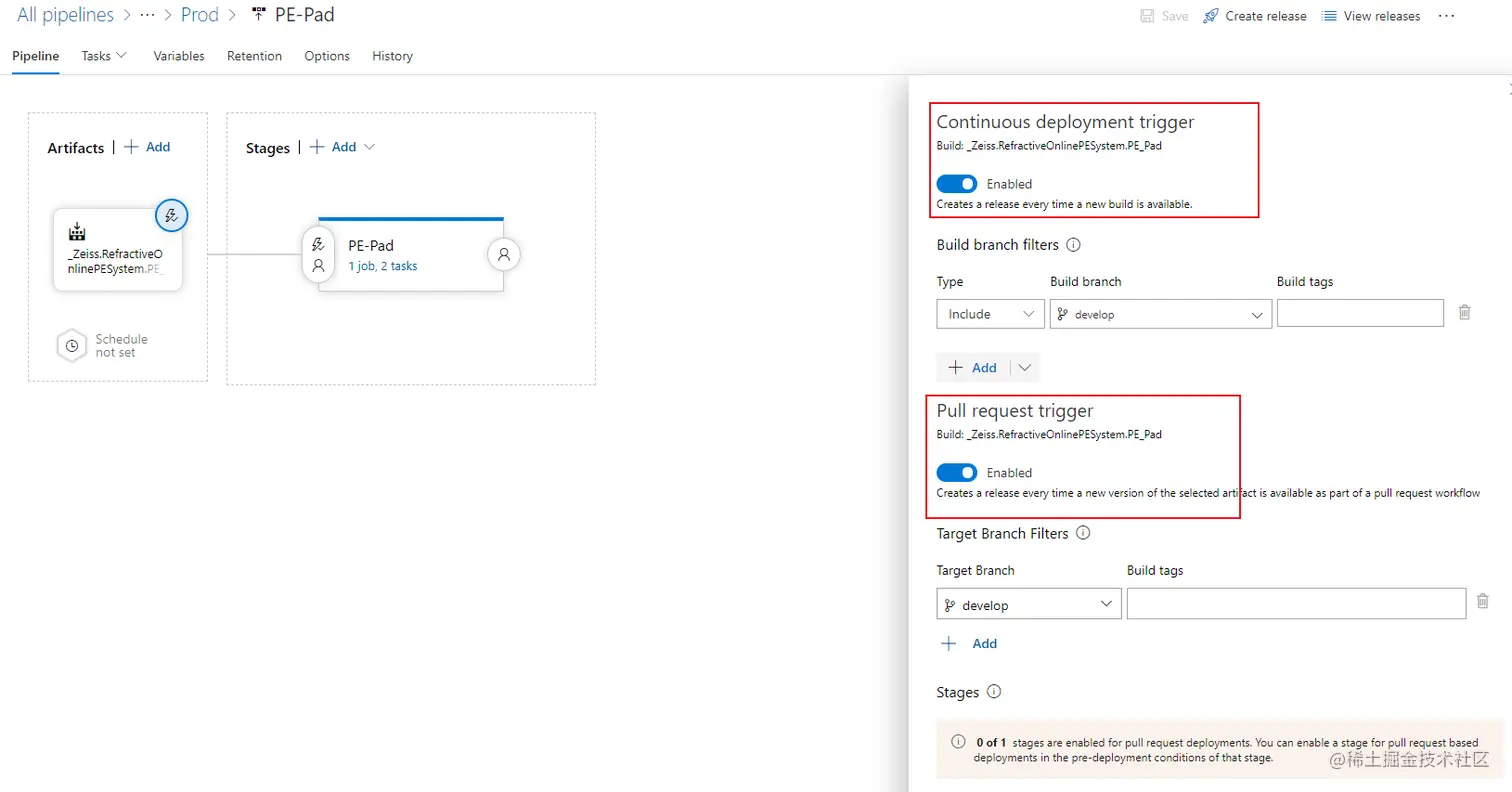Expand the chevron next to build branch Add button

[1025, 368]
